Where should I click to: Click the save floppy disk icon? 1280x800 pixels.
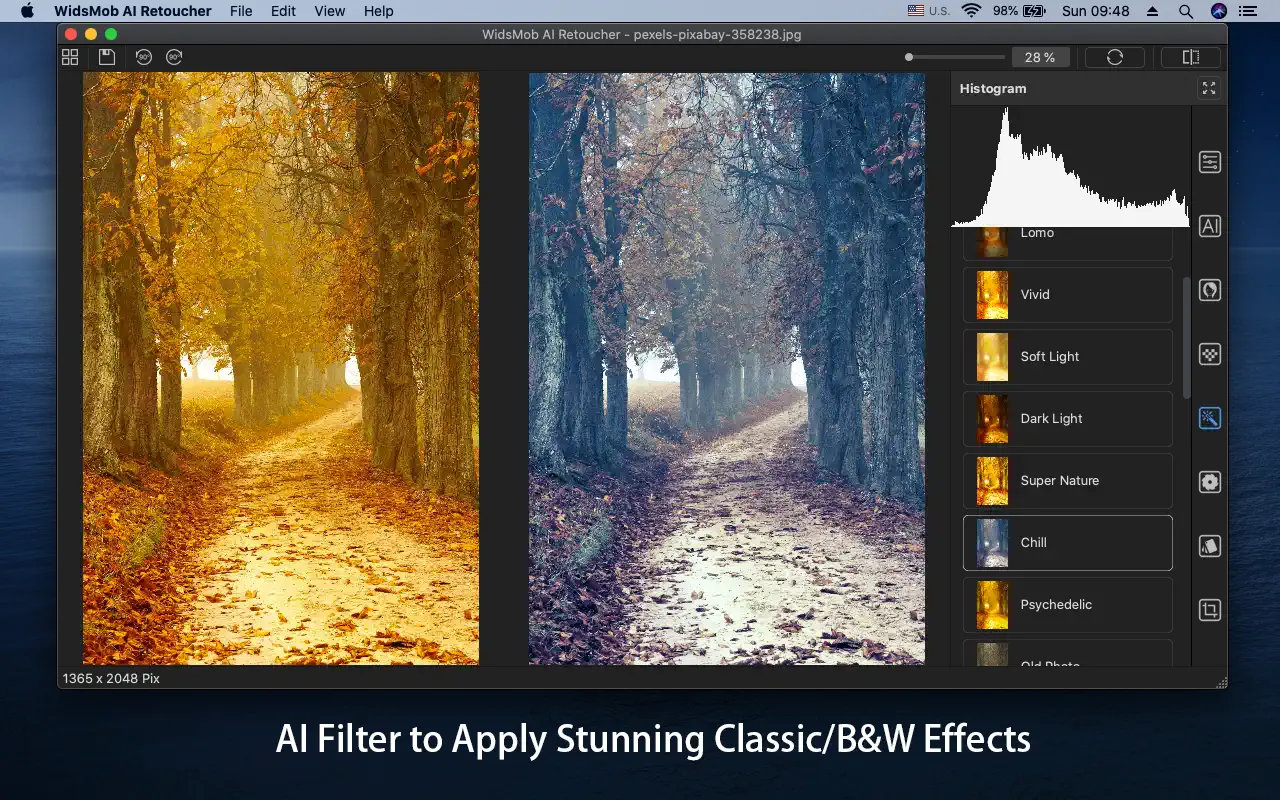(106, 58)
